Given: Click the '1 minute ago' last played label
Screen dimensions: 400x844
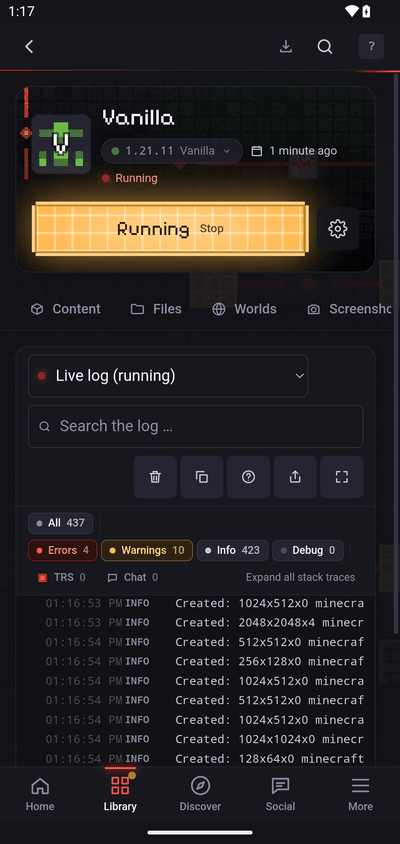Looking at the screenshot, I should [294, 151].
